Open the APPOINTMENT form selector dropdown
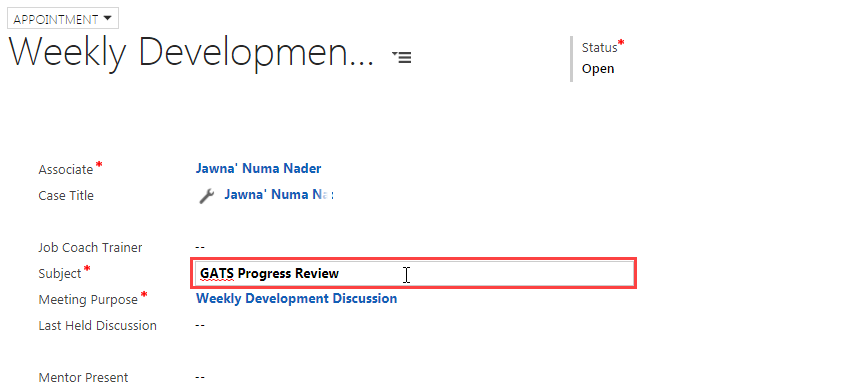 (x=62, y=19)
